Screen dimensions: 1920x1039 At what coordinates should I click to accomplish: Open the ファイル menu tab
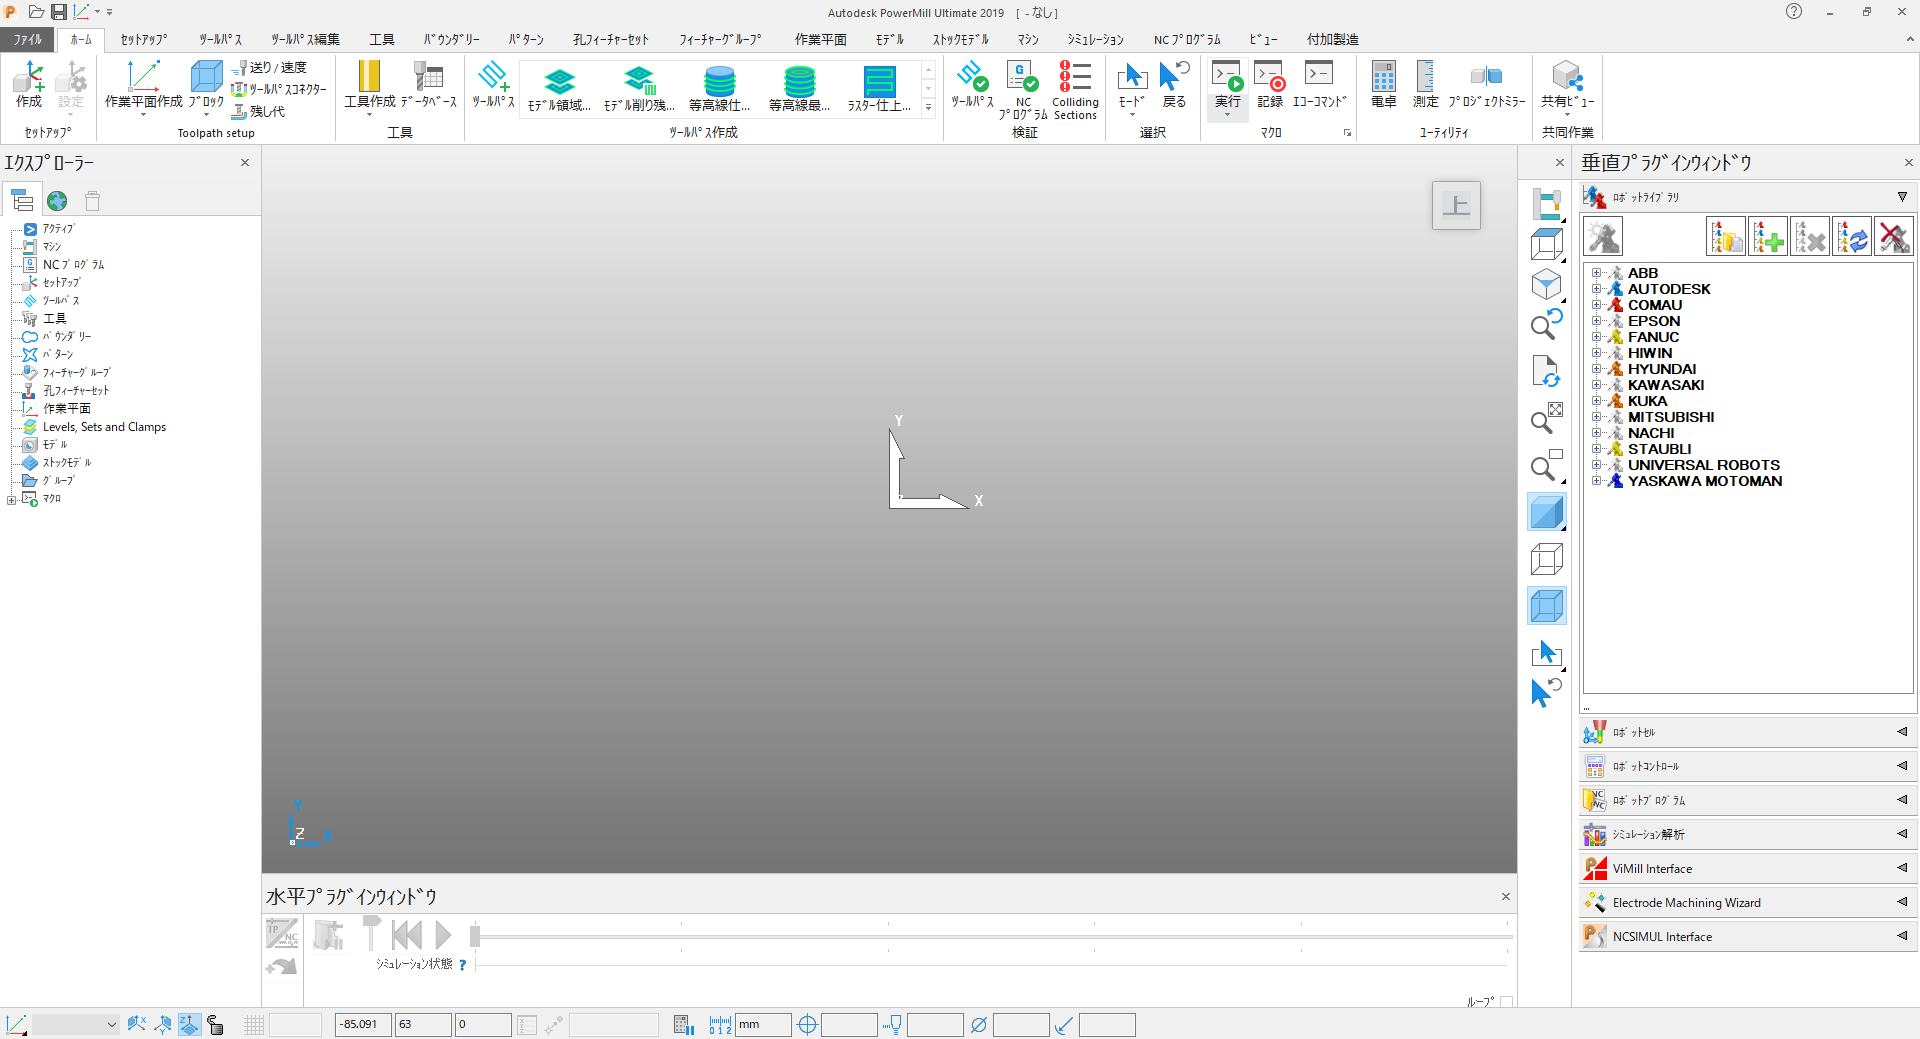pos(27,39)
